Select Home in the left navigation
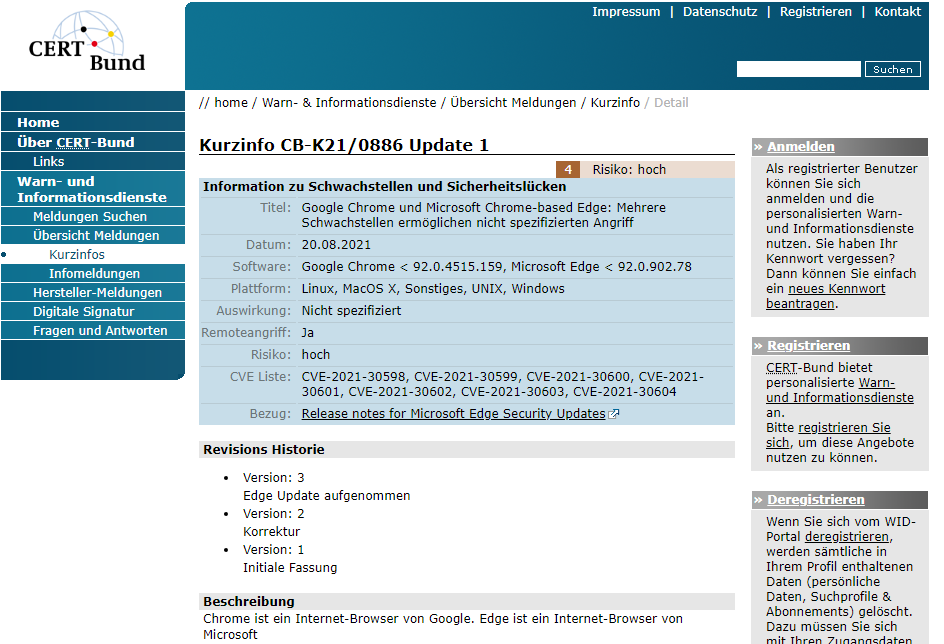The width and height of the screenshot is (944, 644). pyautogui.click(x=93, y=122)
